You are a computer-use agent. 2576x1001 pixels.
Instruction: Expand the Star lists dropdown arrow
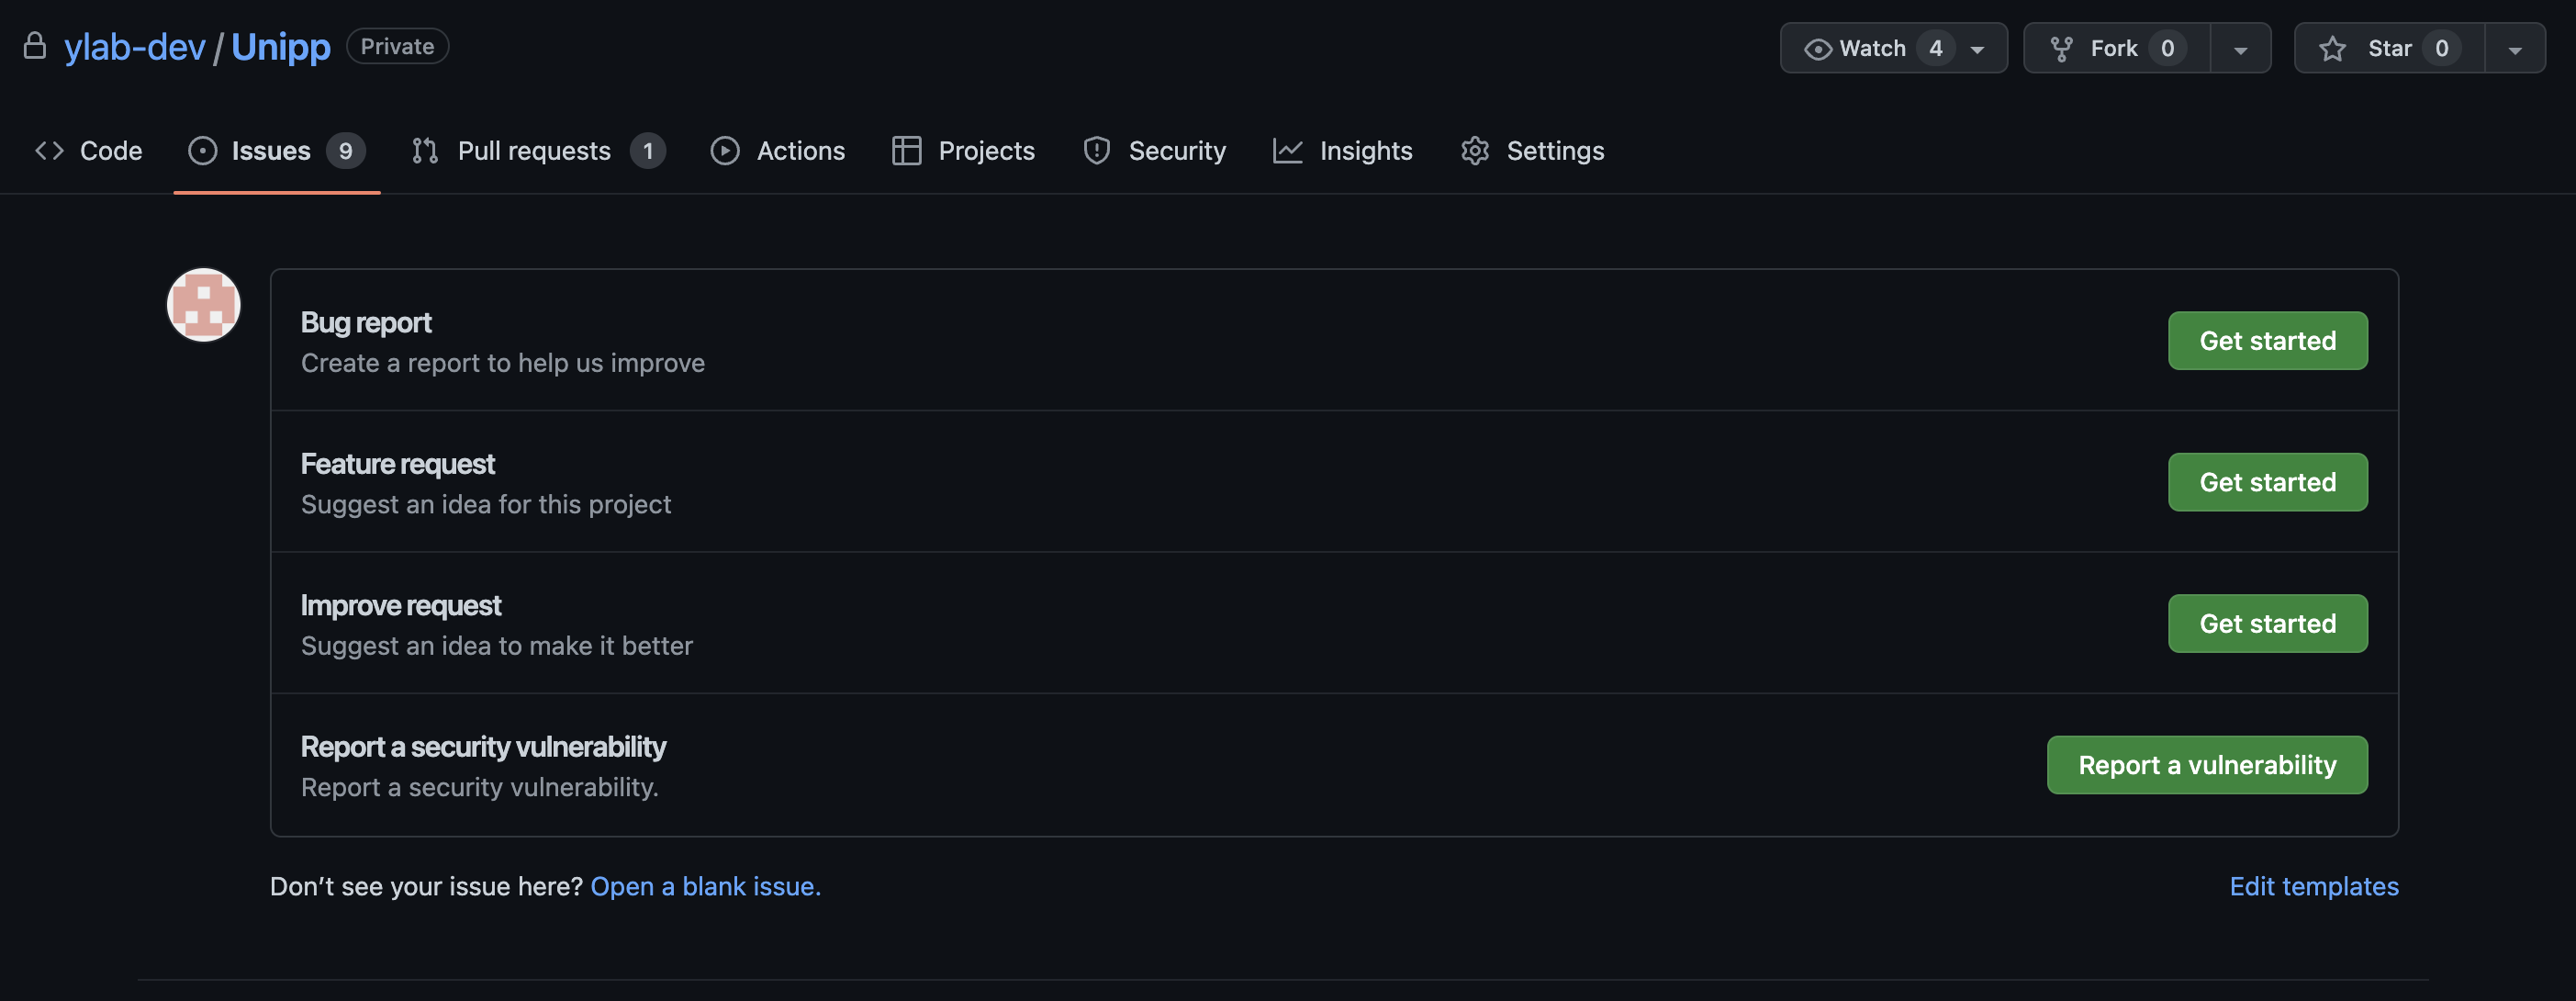(2514, 49)
